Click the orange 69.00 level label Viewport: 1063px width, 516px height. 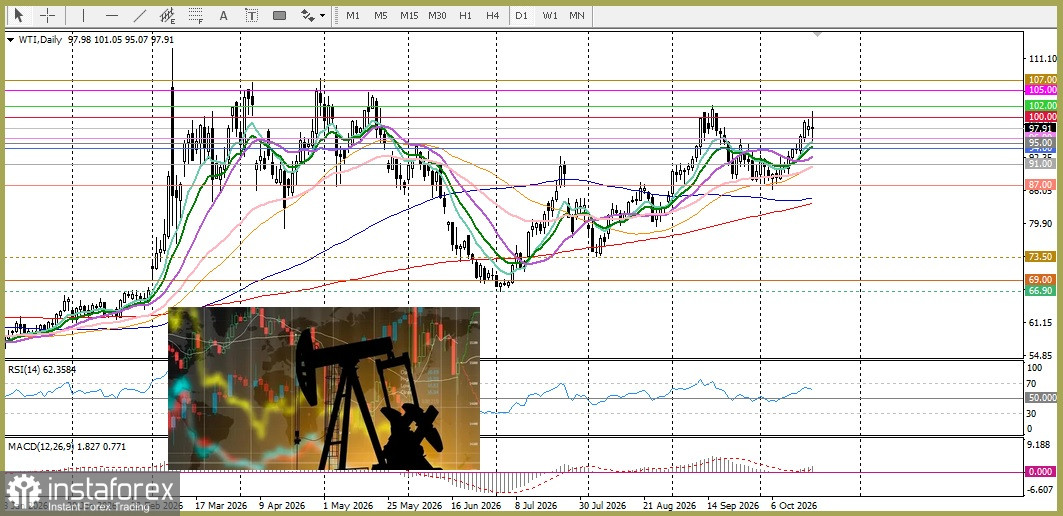point(1041,279)
